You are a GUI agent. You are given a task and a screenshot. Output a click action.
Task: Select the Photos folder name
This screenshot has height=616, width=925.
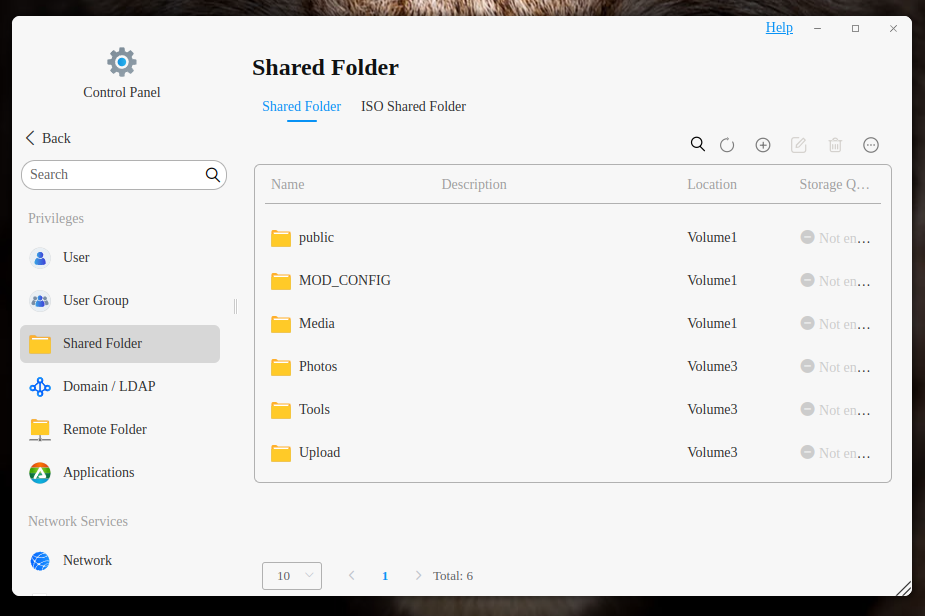pos(318,366)
